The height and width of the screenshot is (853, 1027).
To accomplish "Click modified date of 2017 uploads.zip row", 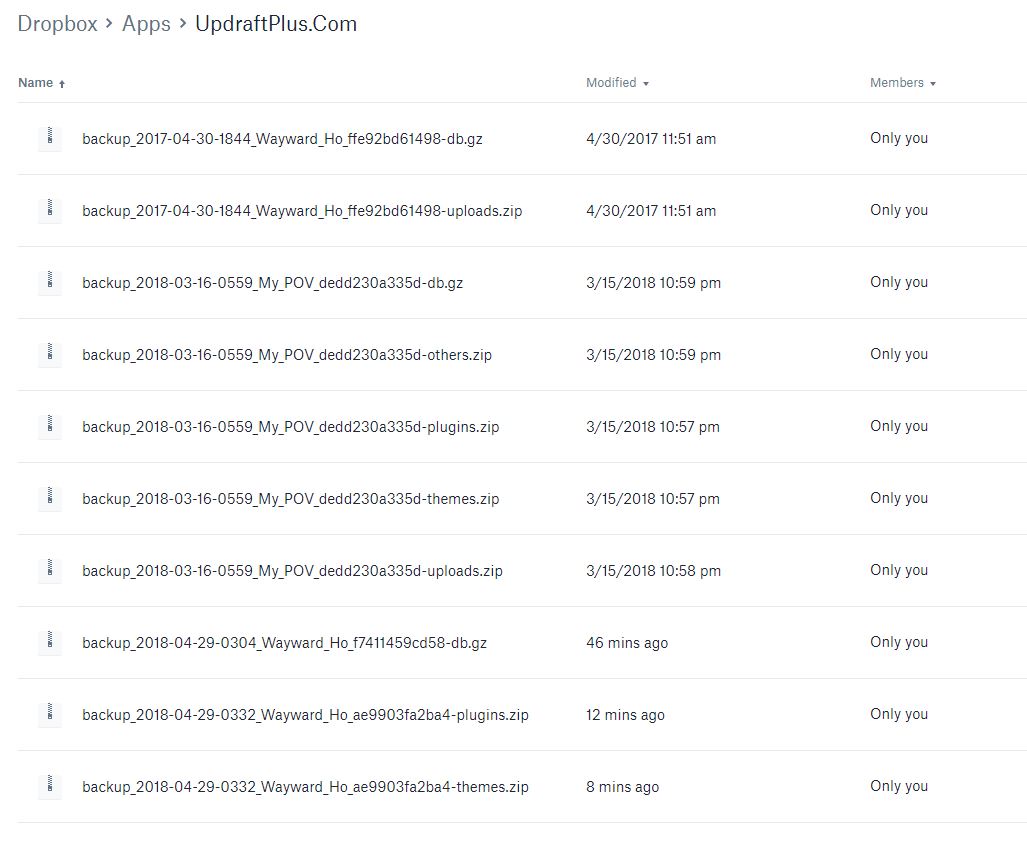I will pyautogui.click(x=651, y=211).
